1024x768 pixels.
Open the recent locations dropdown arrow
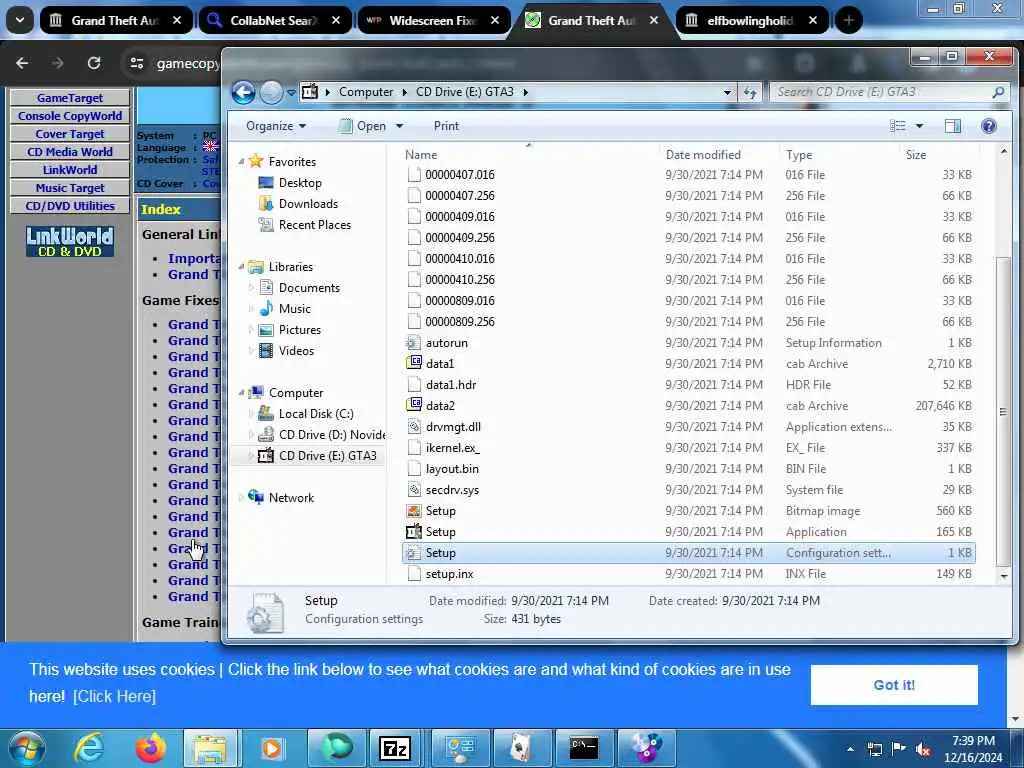point(291,93)
